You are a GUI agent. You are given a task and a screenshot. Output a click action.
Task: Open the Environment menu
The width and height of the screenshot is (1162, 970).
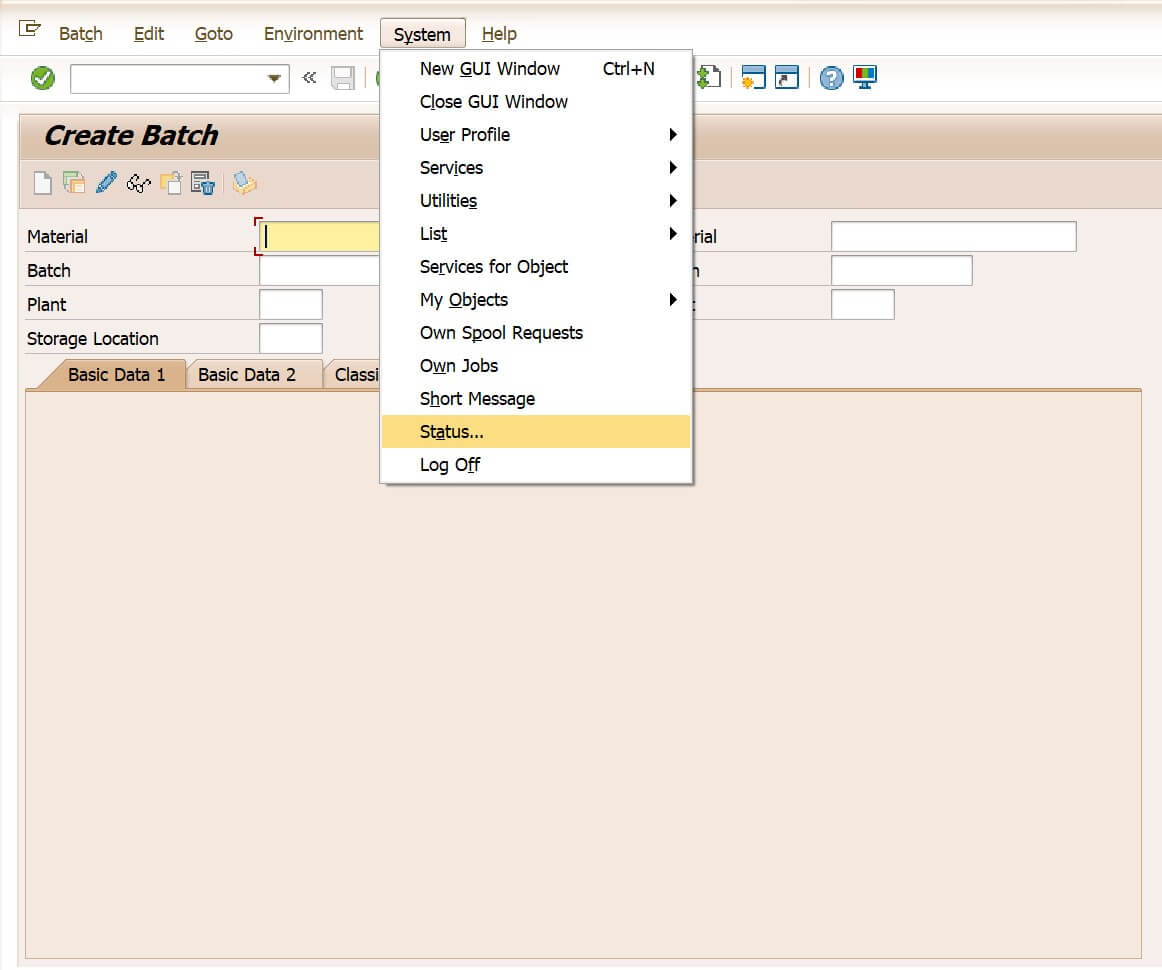point(313,33)
